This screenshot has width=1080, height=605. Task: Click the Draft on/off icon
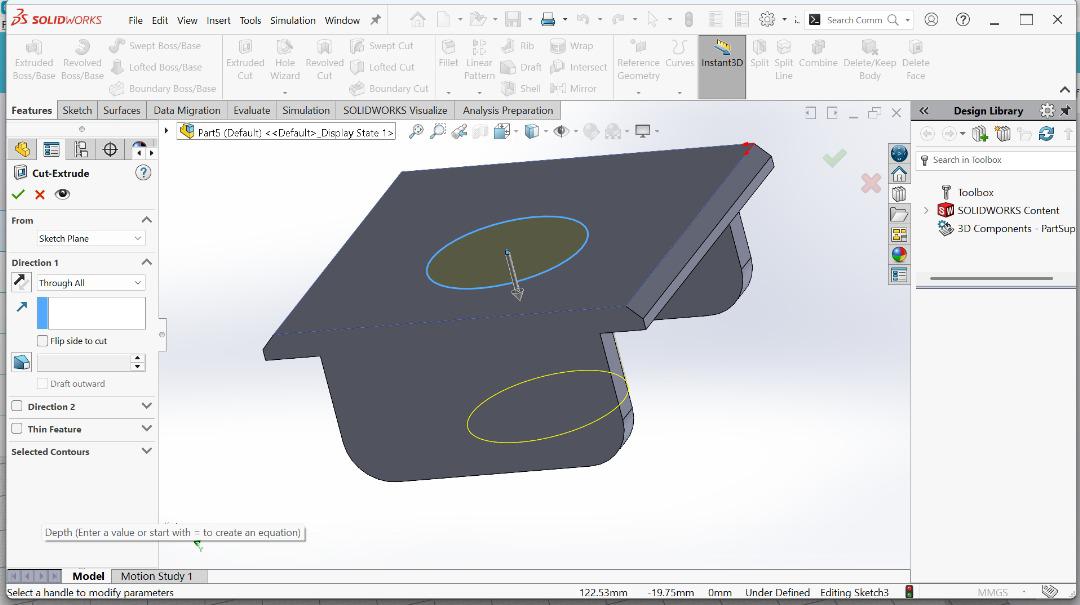point(21,362)
